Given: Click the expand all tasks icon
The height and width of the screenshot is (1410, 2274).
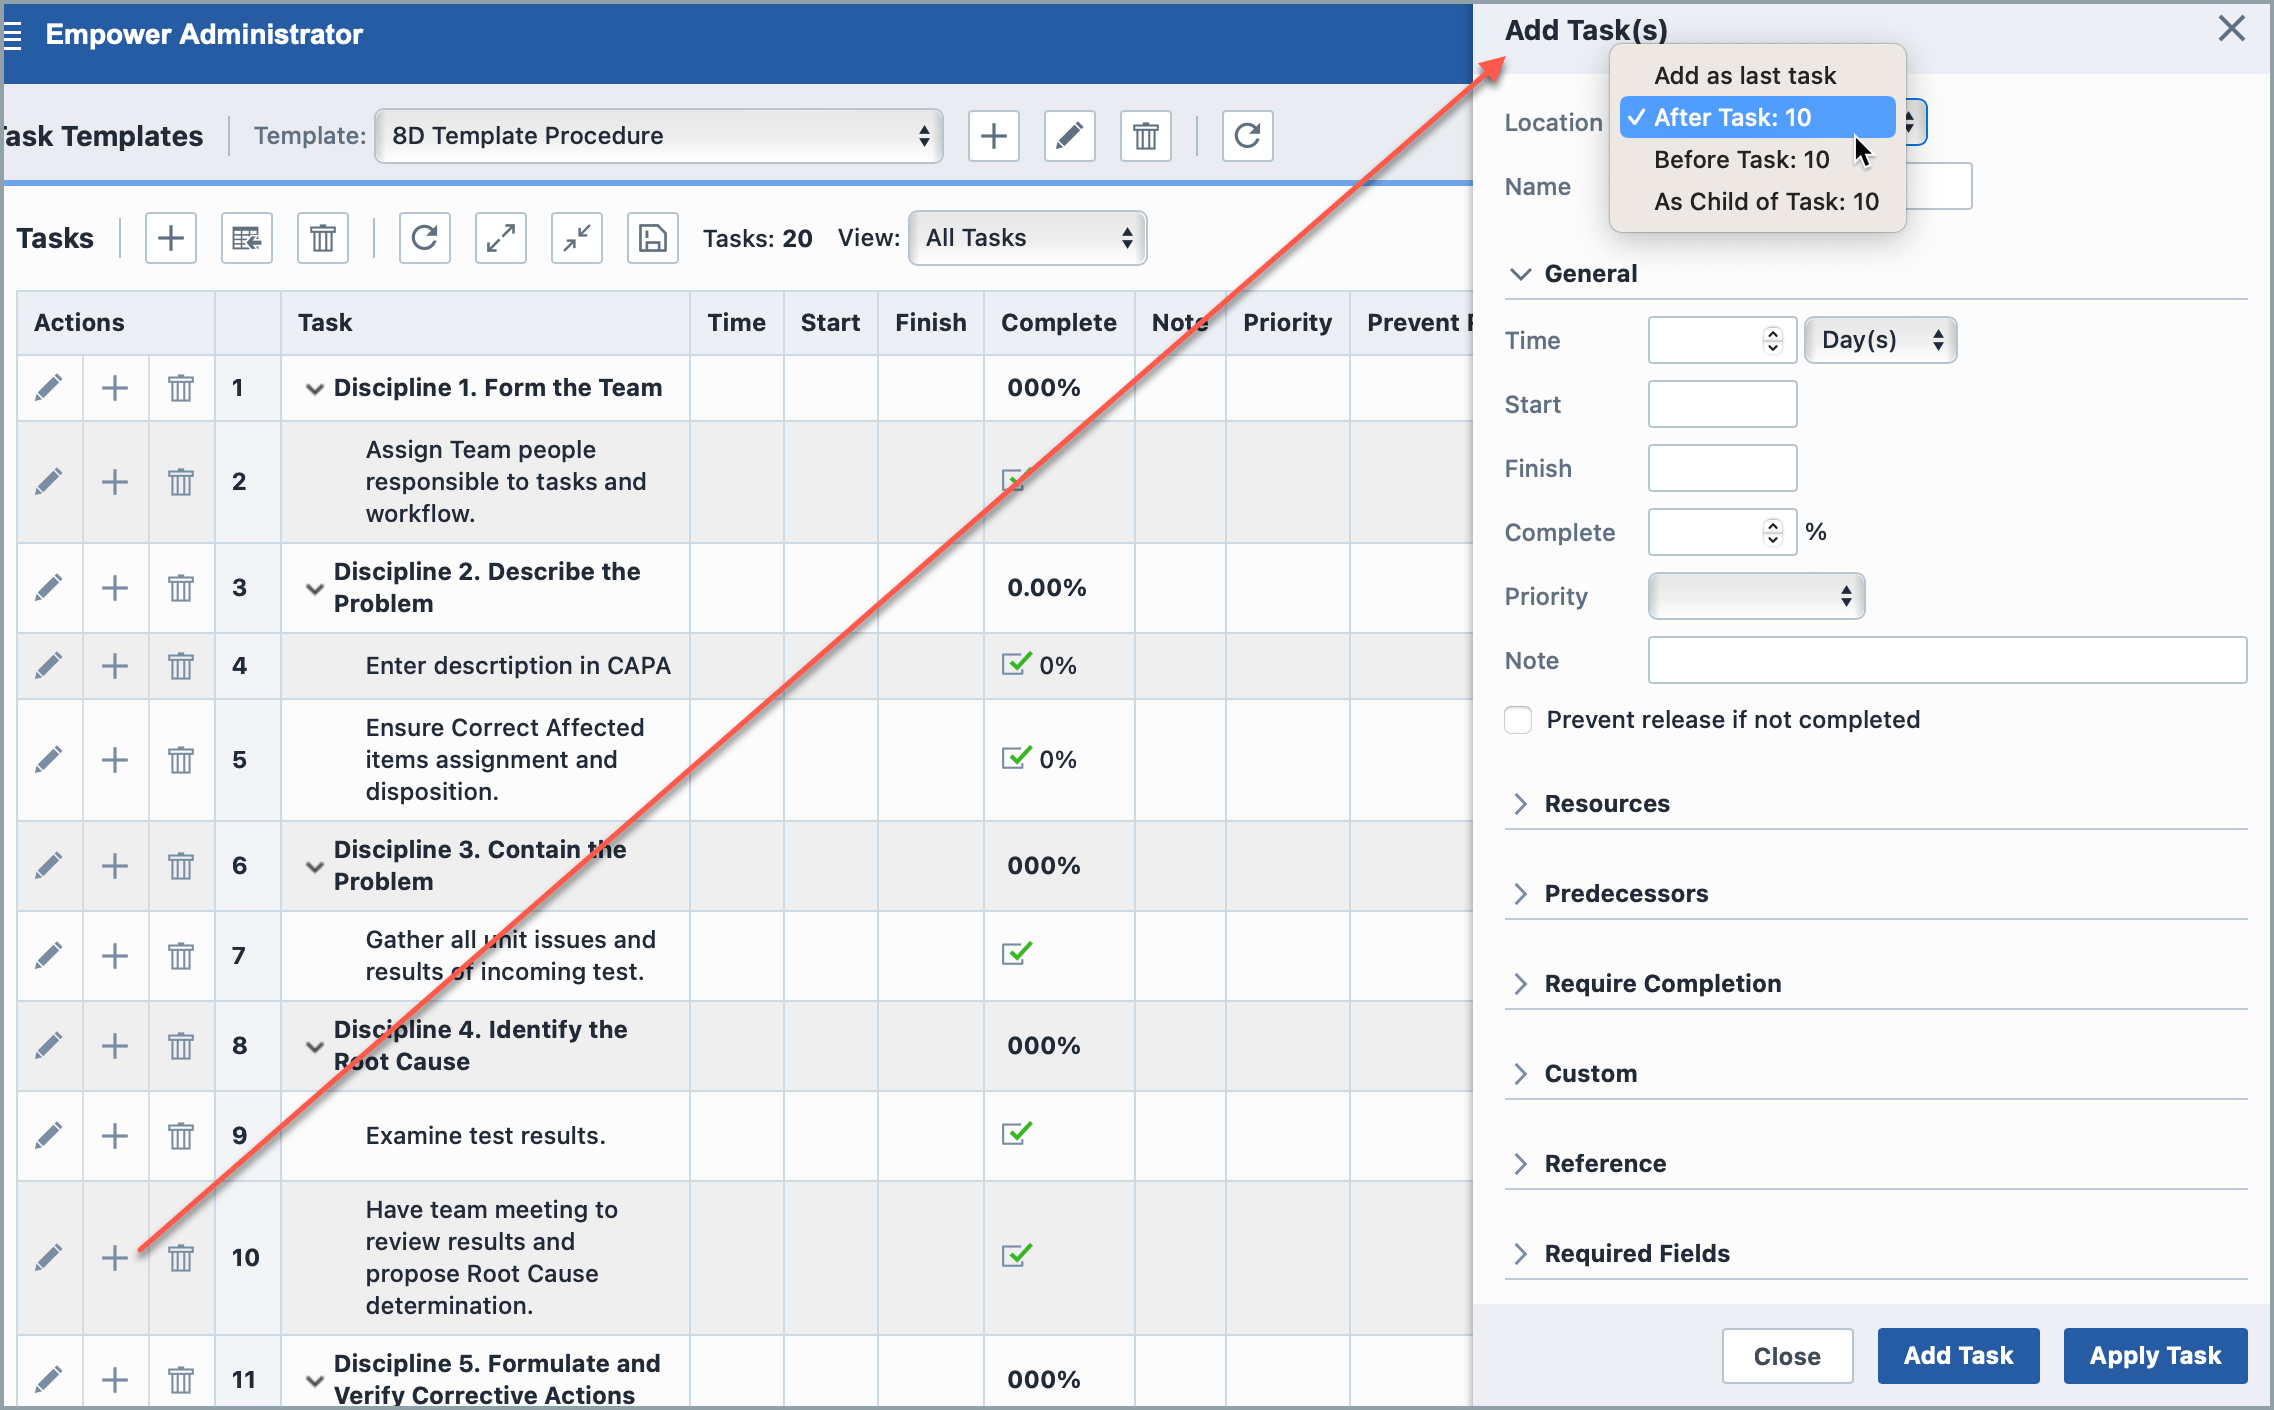Looking at the screenshot, I should coord(500,238).
